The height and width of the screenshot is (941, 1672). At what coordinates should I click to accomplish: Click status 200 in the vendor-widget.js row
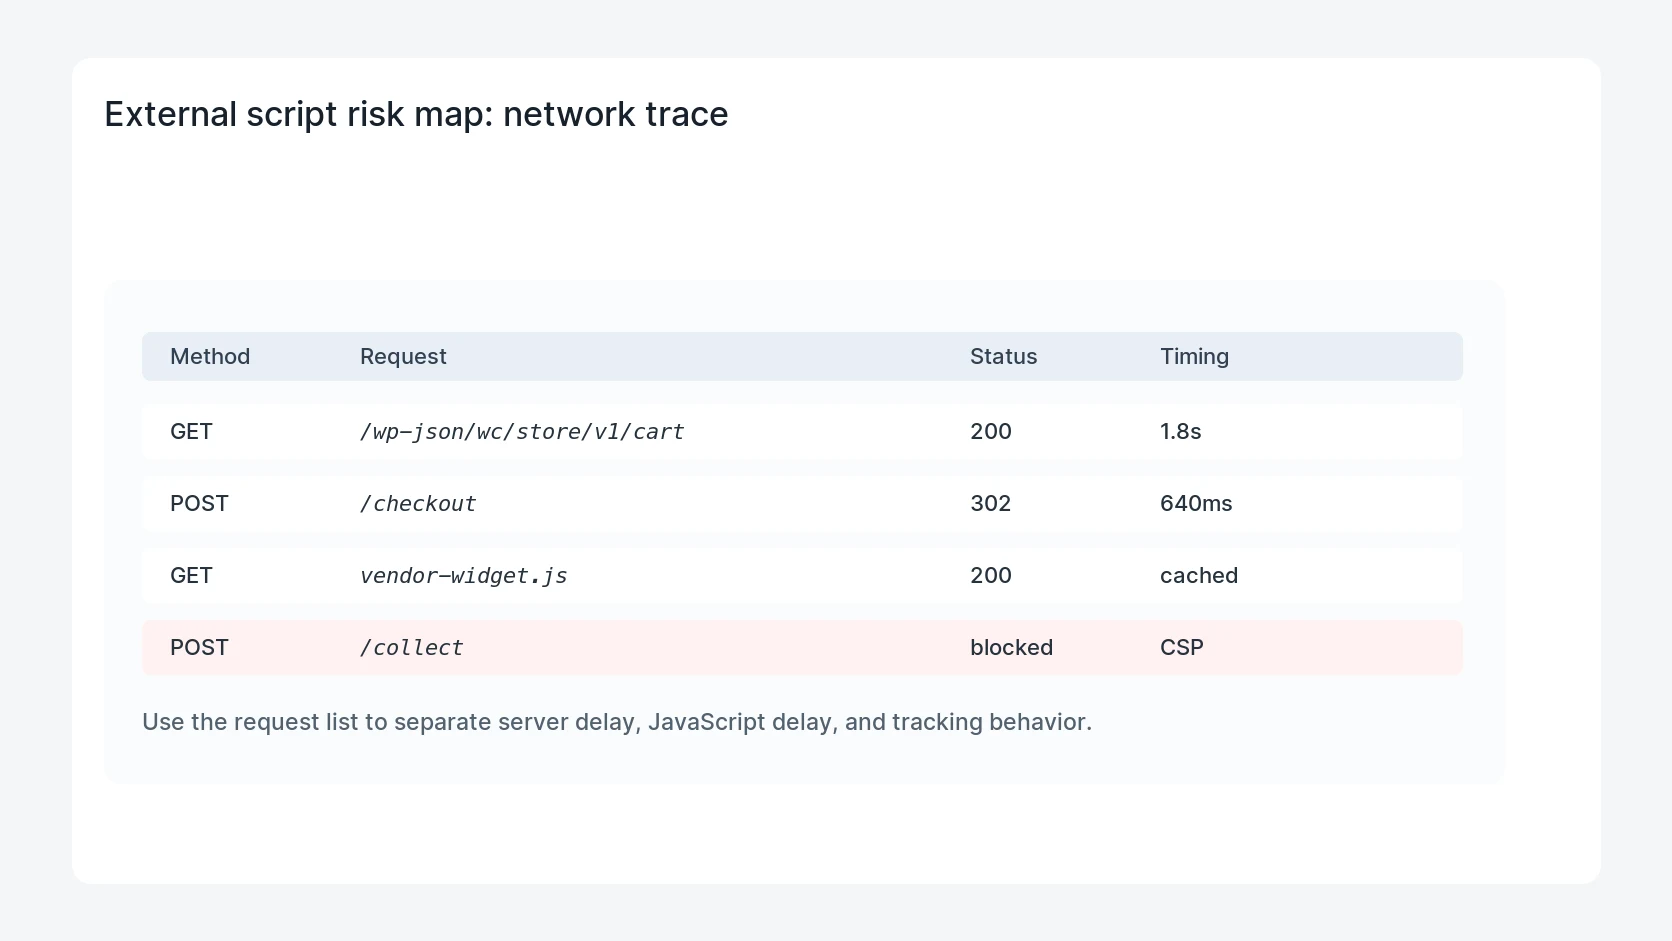(991, 575)
